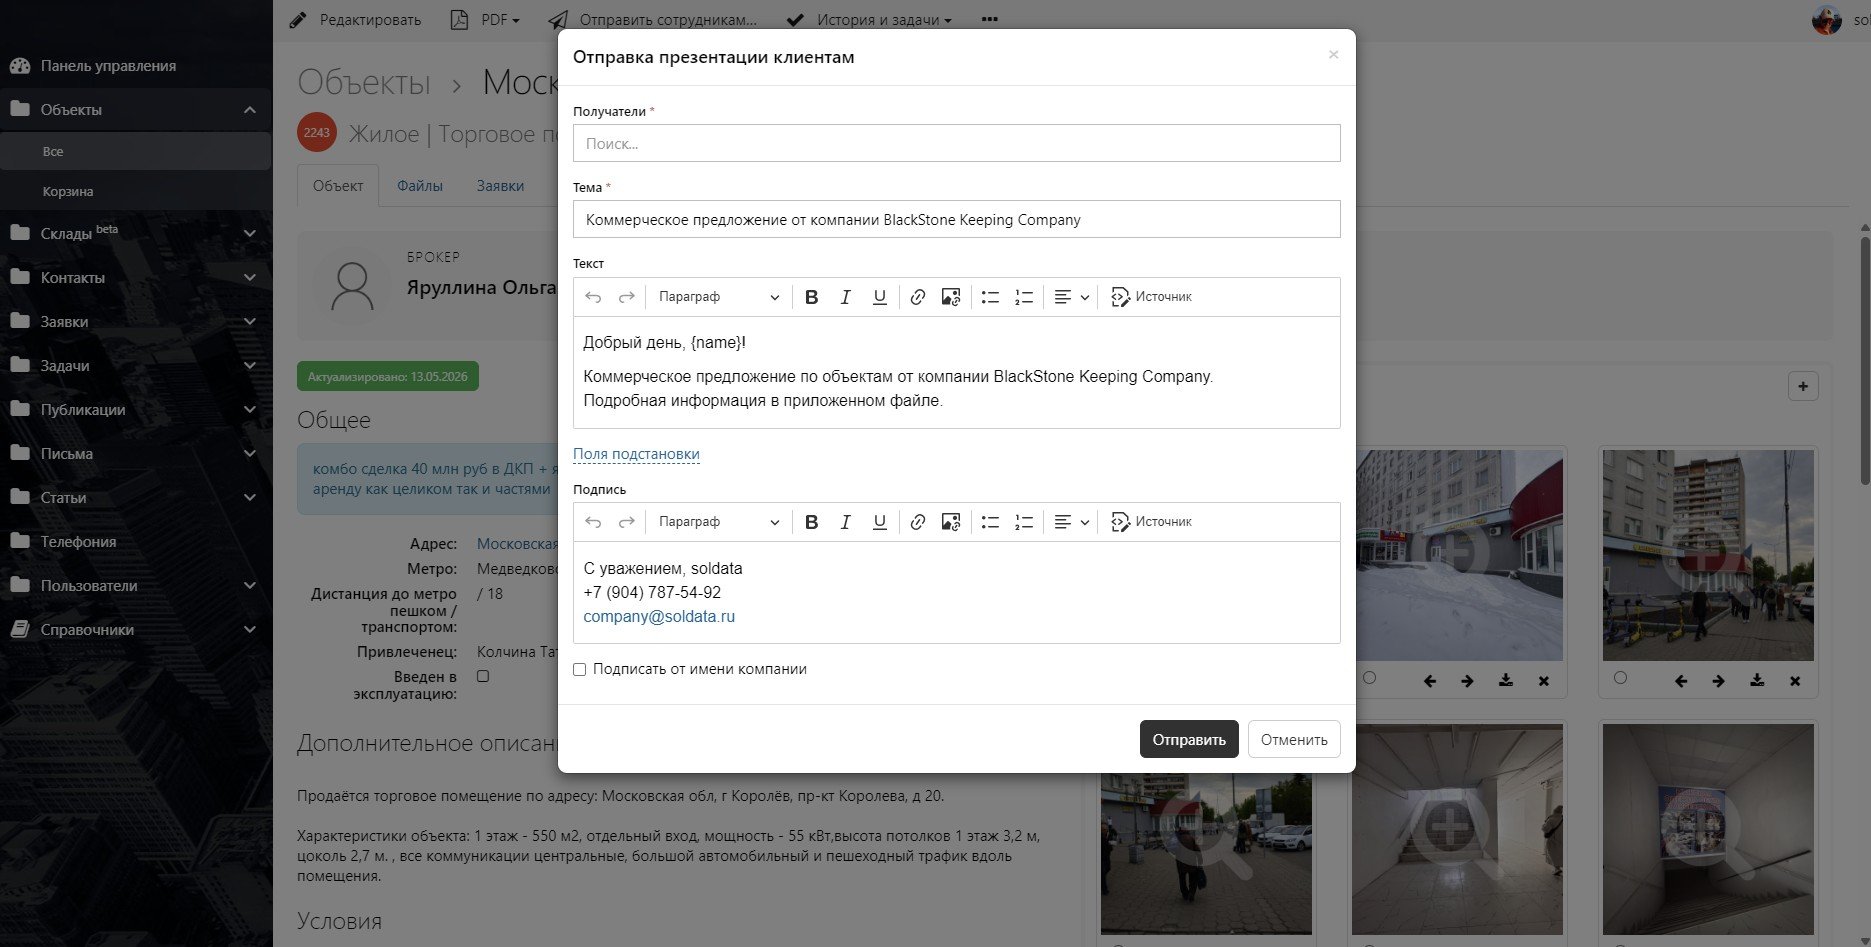Create numbered list in the Подпись editor
The image size is (1871, 947).
tap(1024, 522)
